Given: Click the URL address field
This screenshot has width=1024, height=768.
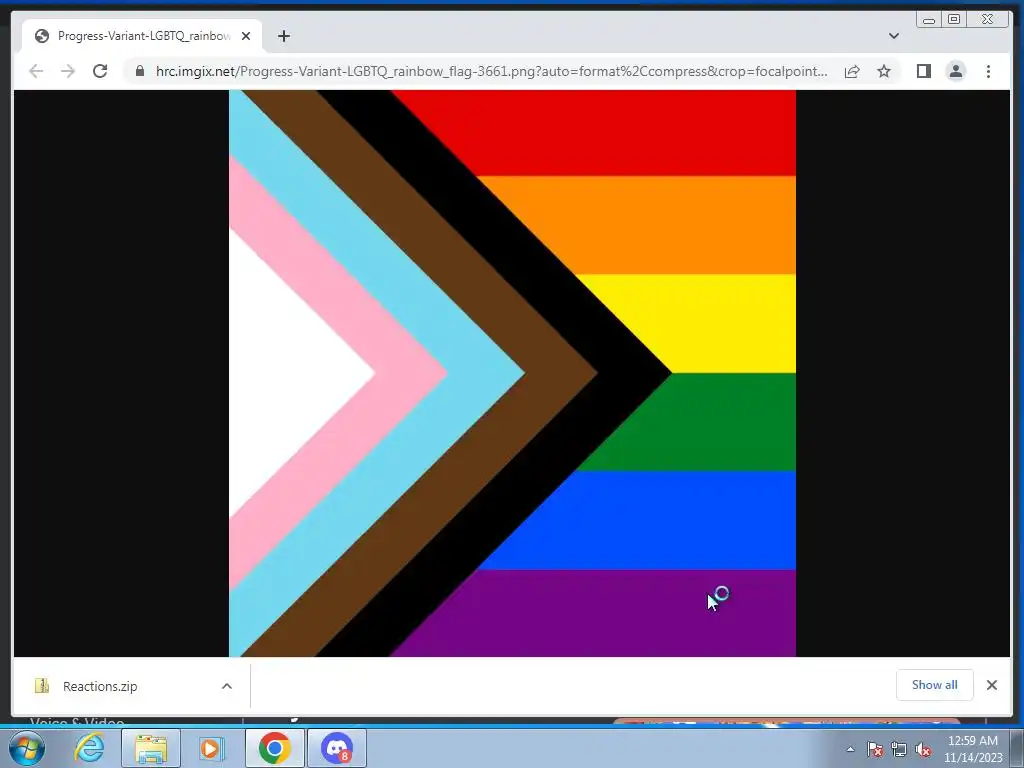Looking at the screenshot, I should (x=491, y=71).
